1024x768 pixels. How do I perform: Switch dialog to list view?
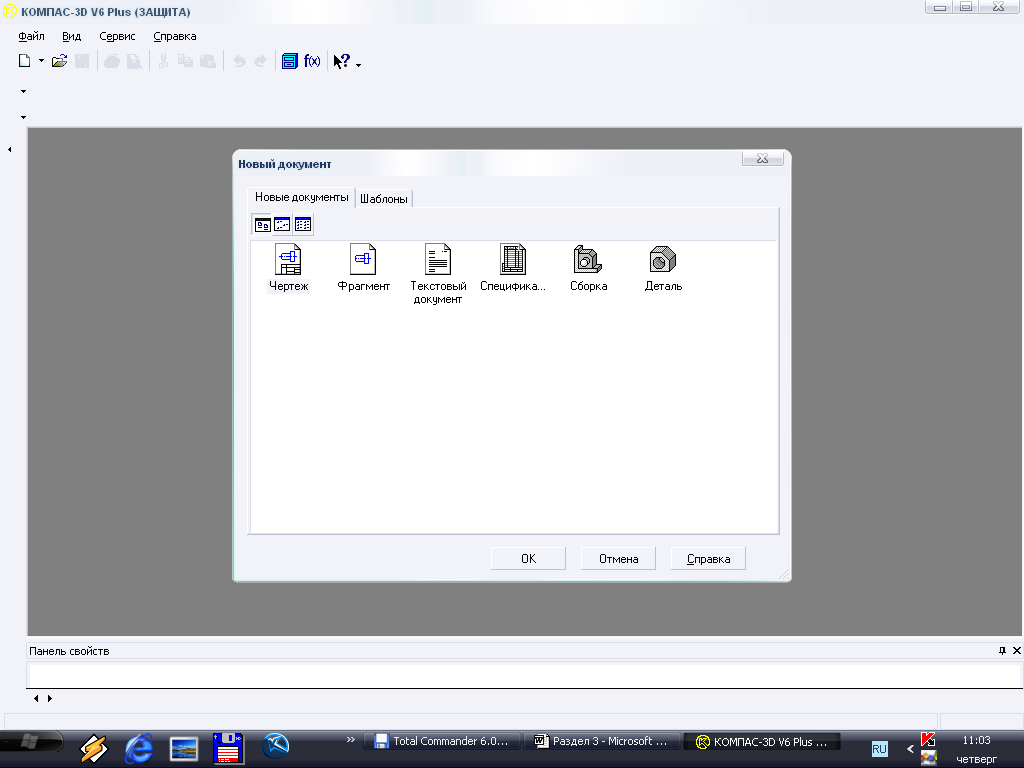click(x=303, y=225)
